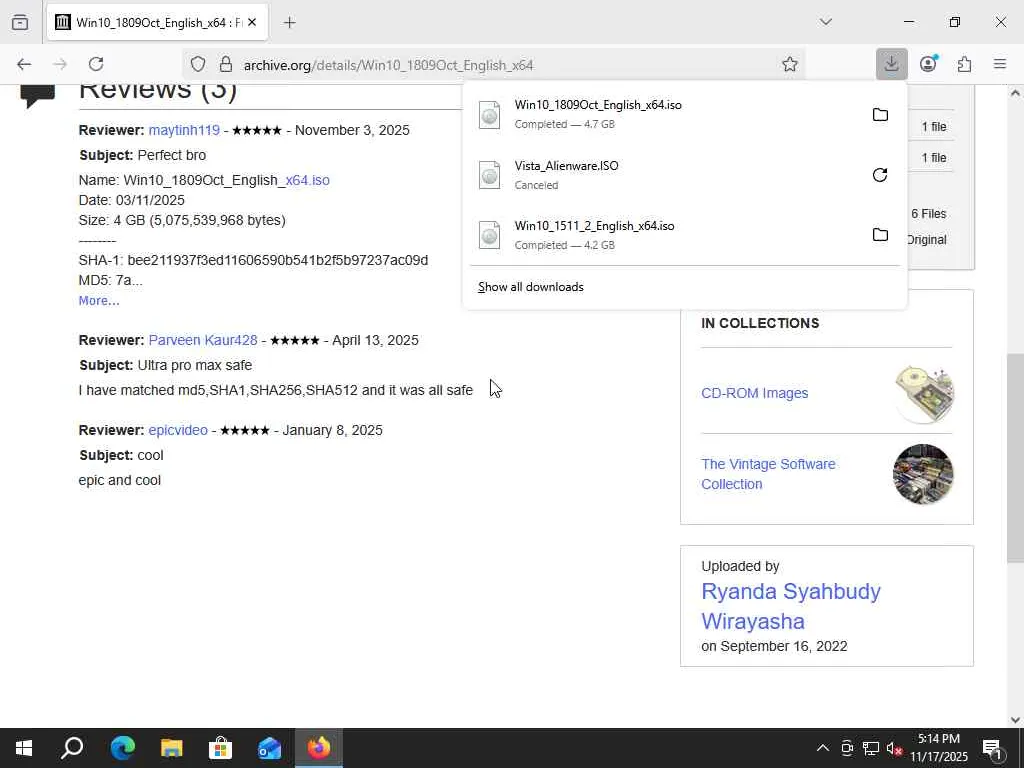The width and height of the screenshot is (1024, 768).
Task: Go forward with the forward arrow
Action: [x=60, y=64]
